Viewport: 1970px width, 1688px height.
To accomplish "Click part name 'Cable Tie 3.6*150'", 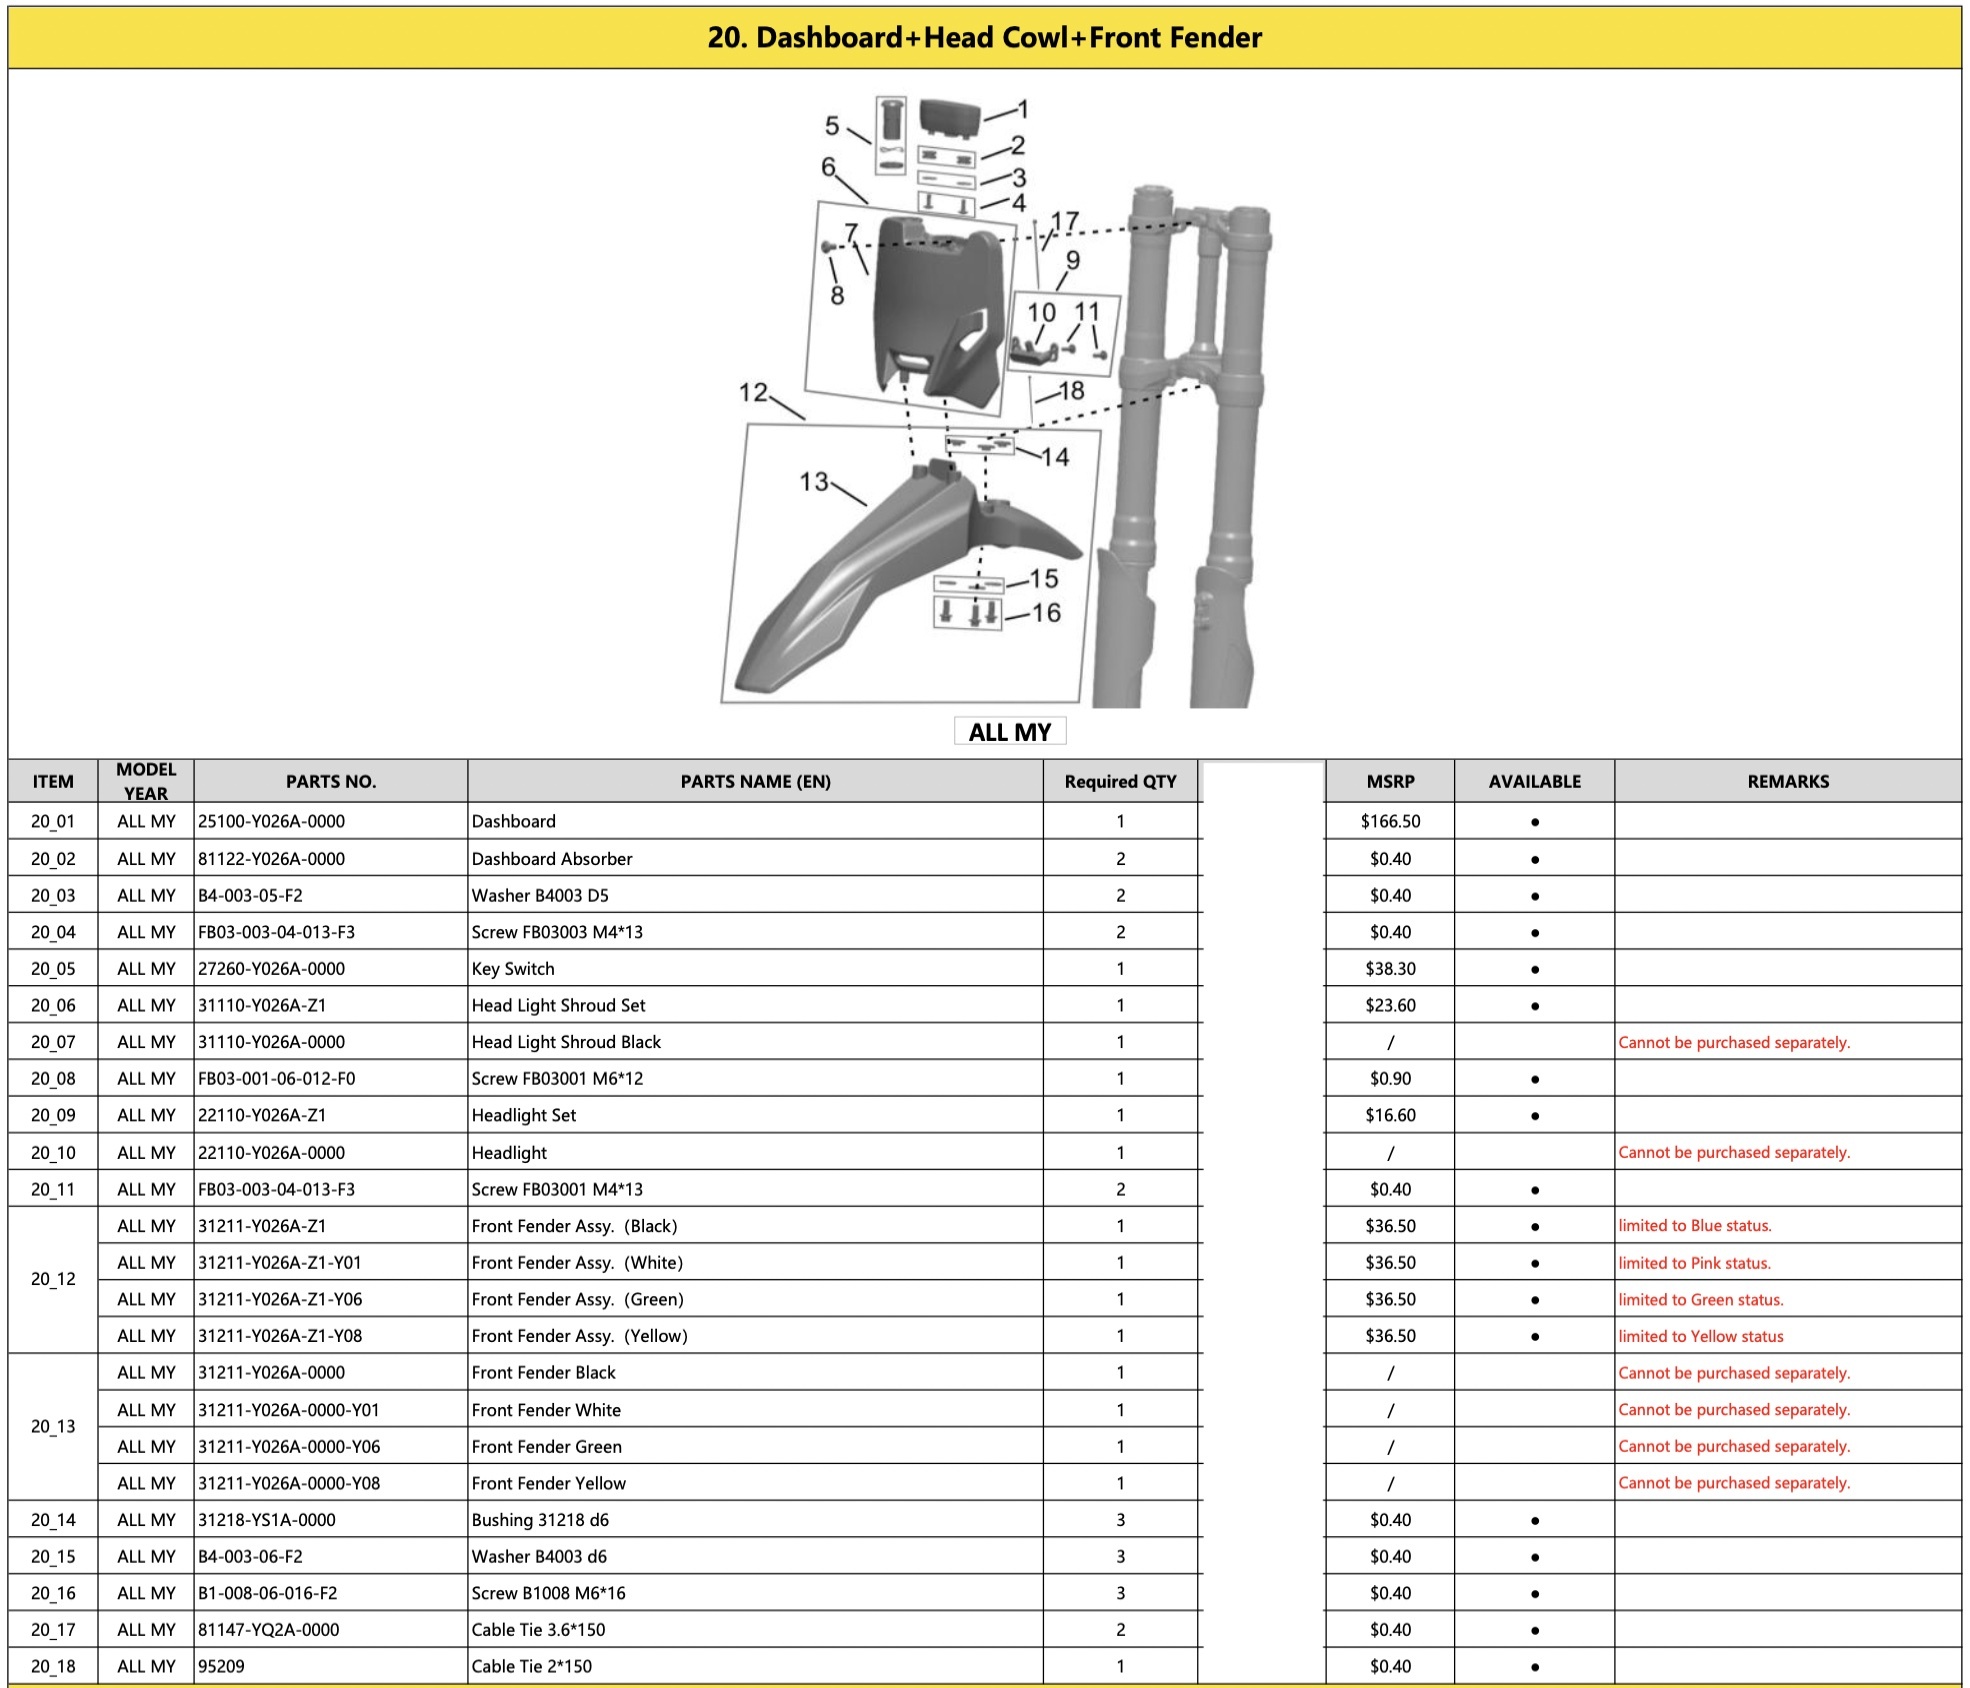I will 538,1630.
